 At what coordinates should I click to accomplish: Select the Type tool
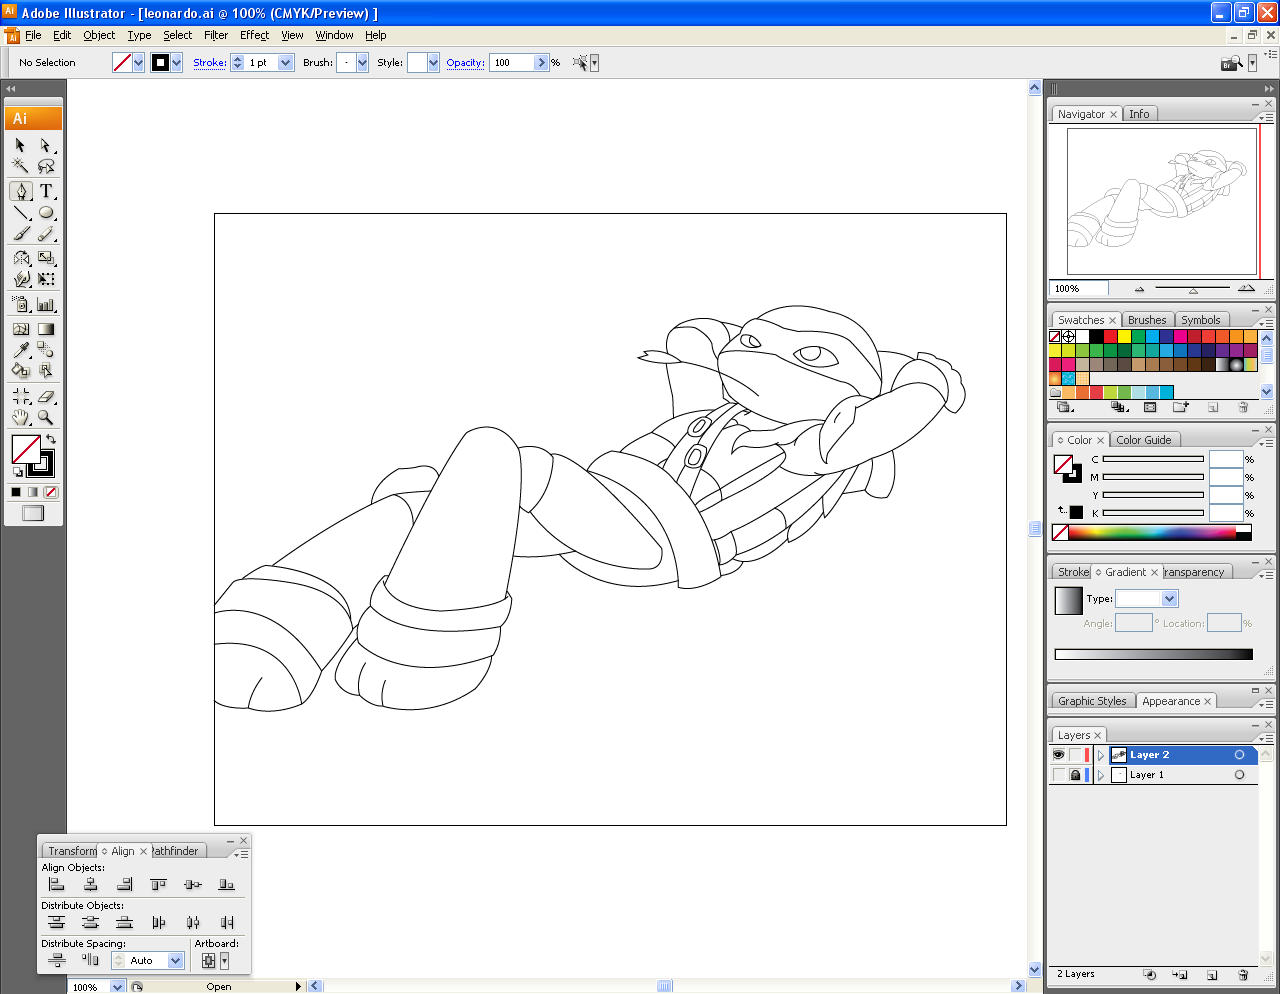click(x=45, y=191)
